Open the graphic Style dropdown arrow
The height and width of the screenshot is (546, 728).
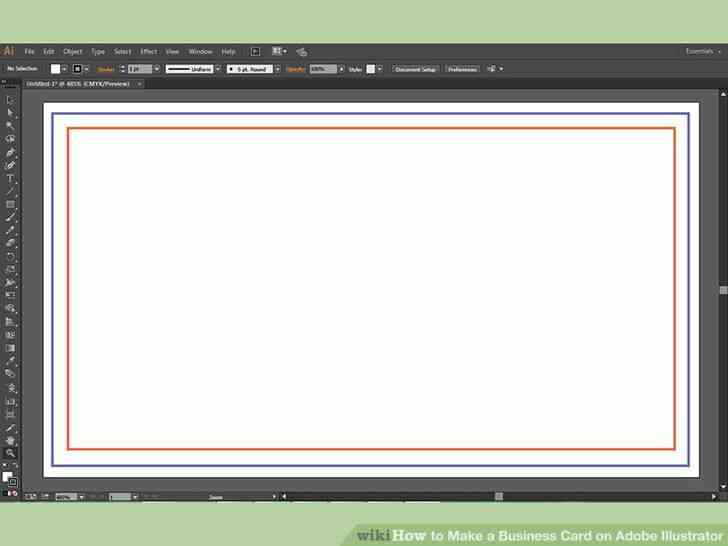click(380, 69)
